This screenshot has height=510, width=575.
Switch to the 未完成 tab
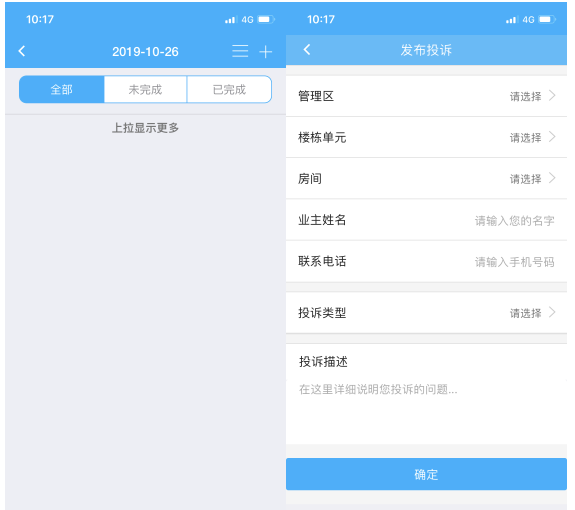click(145, 89)
